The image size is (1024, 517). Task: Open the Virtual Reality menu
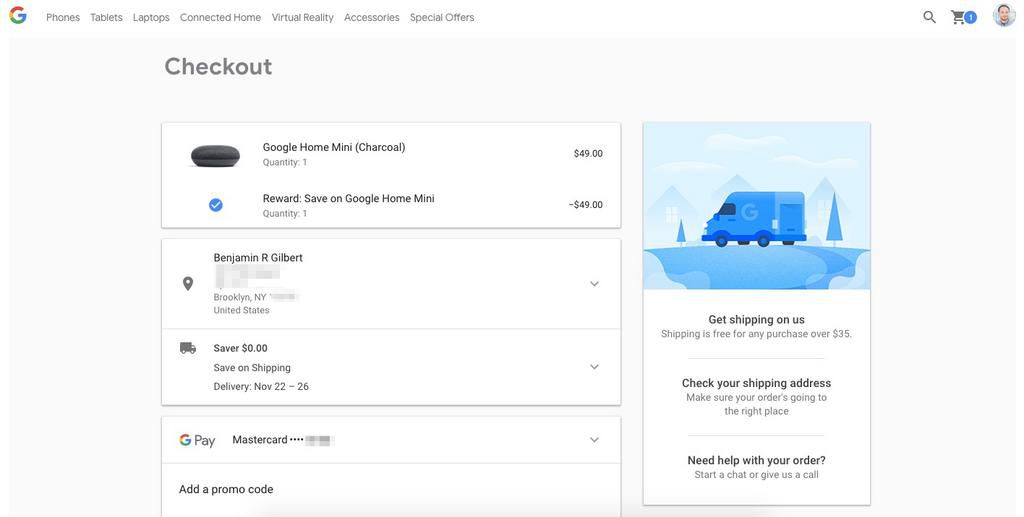(x=302, y=18)
